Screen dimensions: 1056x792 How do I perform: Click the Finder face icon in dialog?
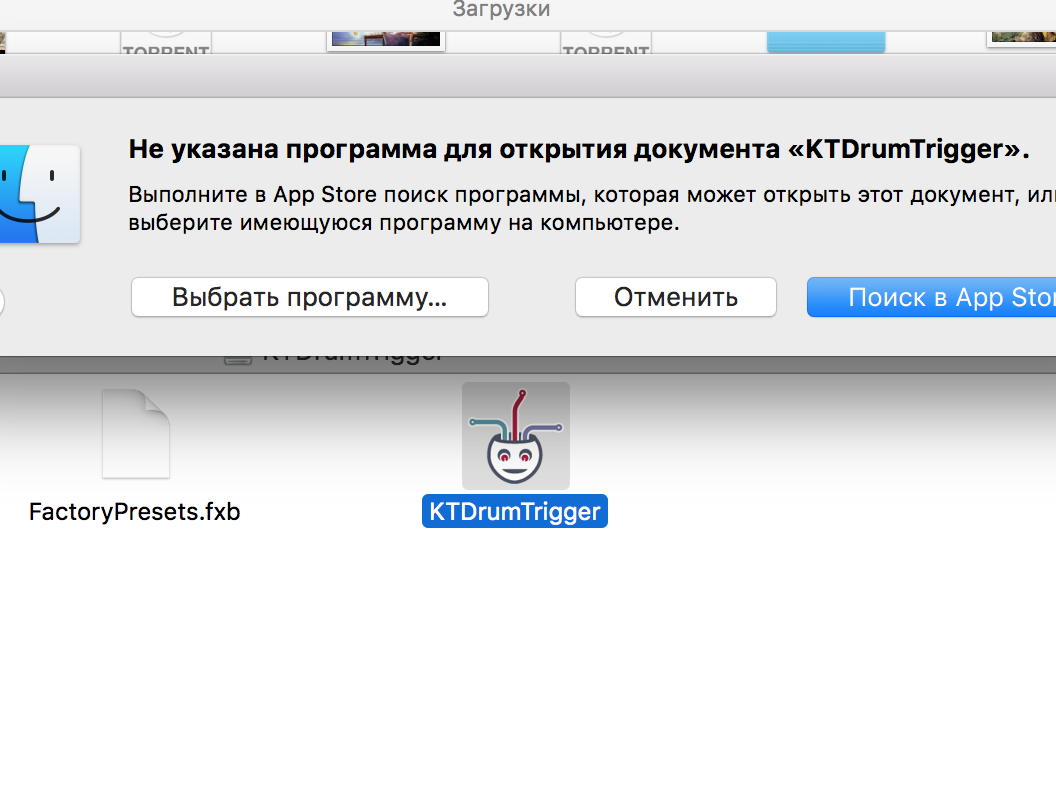40,194
